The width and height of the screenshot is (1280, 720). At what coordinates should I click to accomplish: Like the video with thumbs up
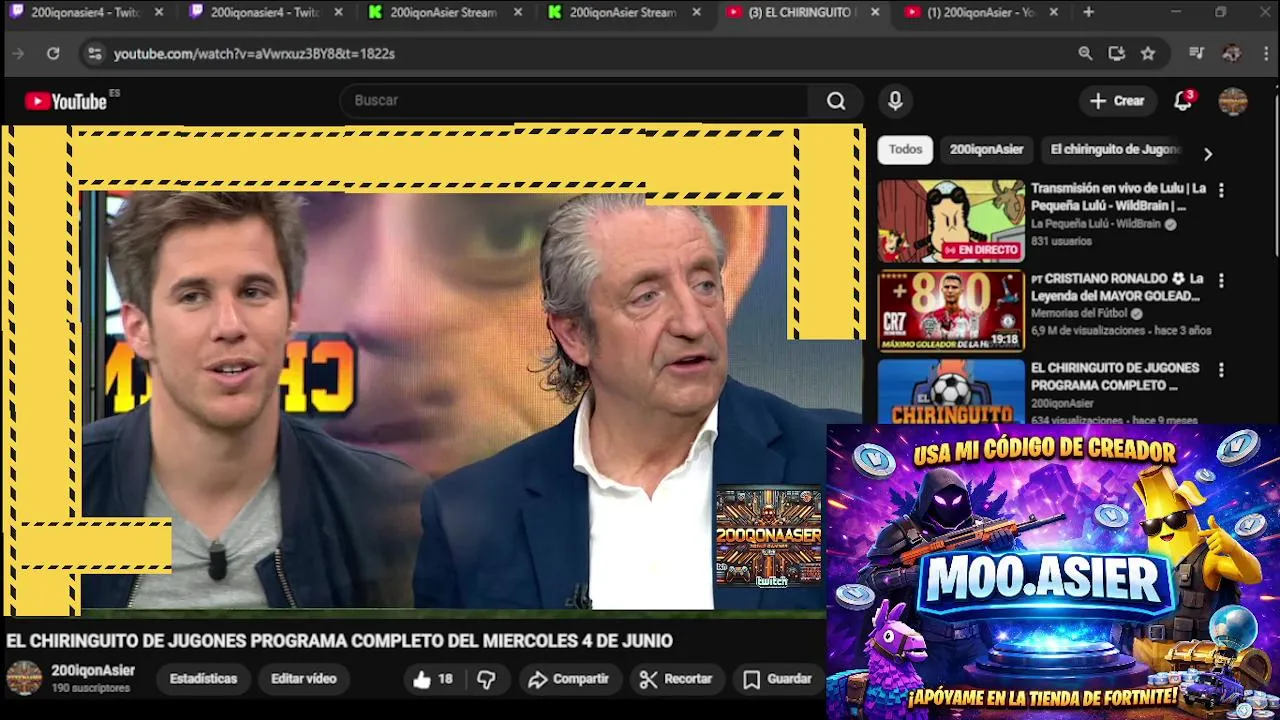433,679
